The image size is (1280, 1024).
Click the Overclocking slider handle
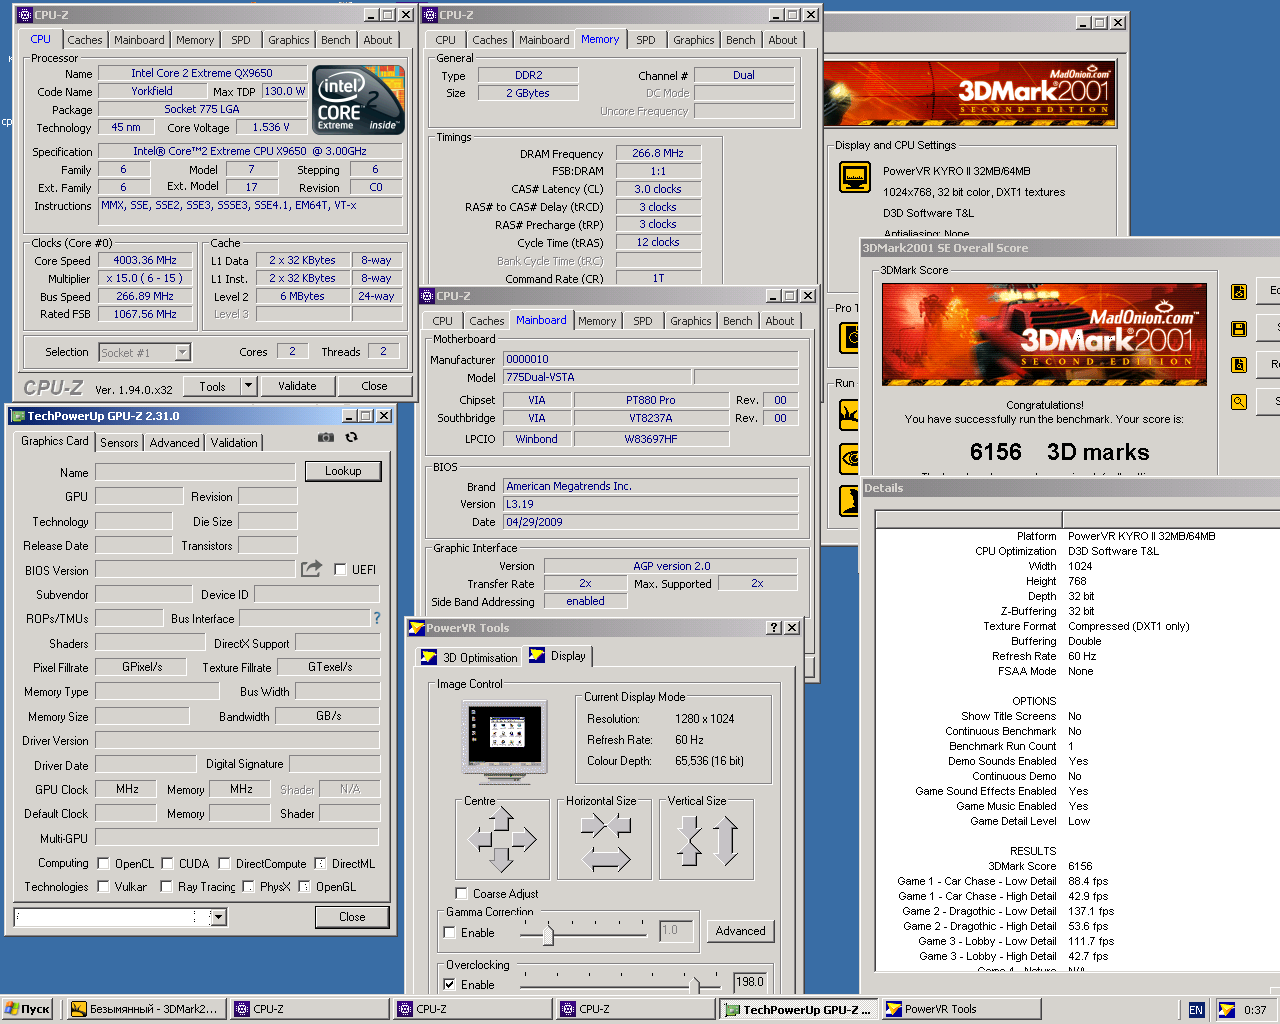click(x=695, y=986)
